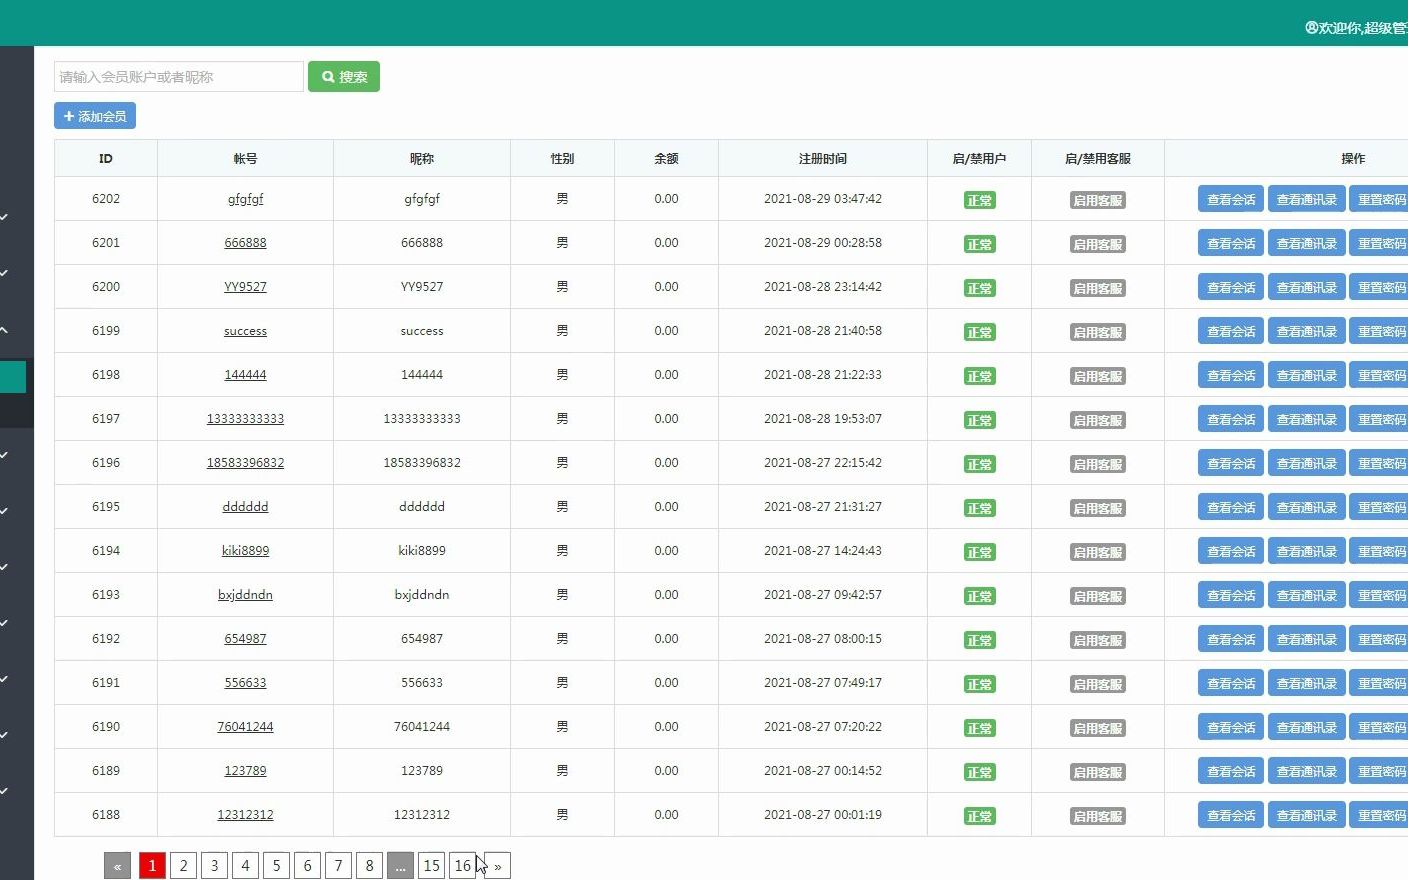This screenshot has height=880, width=1408.
Task: Select pagination page 1
Action: pyautogui.click(x=152, y=866)
